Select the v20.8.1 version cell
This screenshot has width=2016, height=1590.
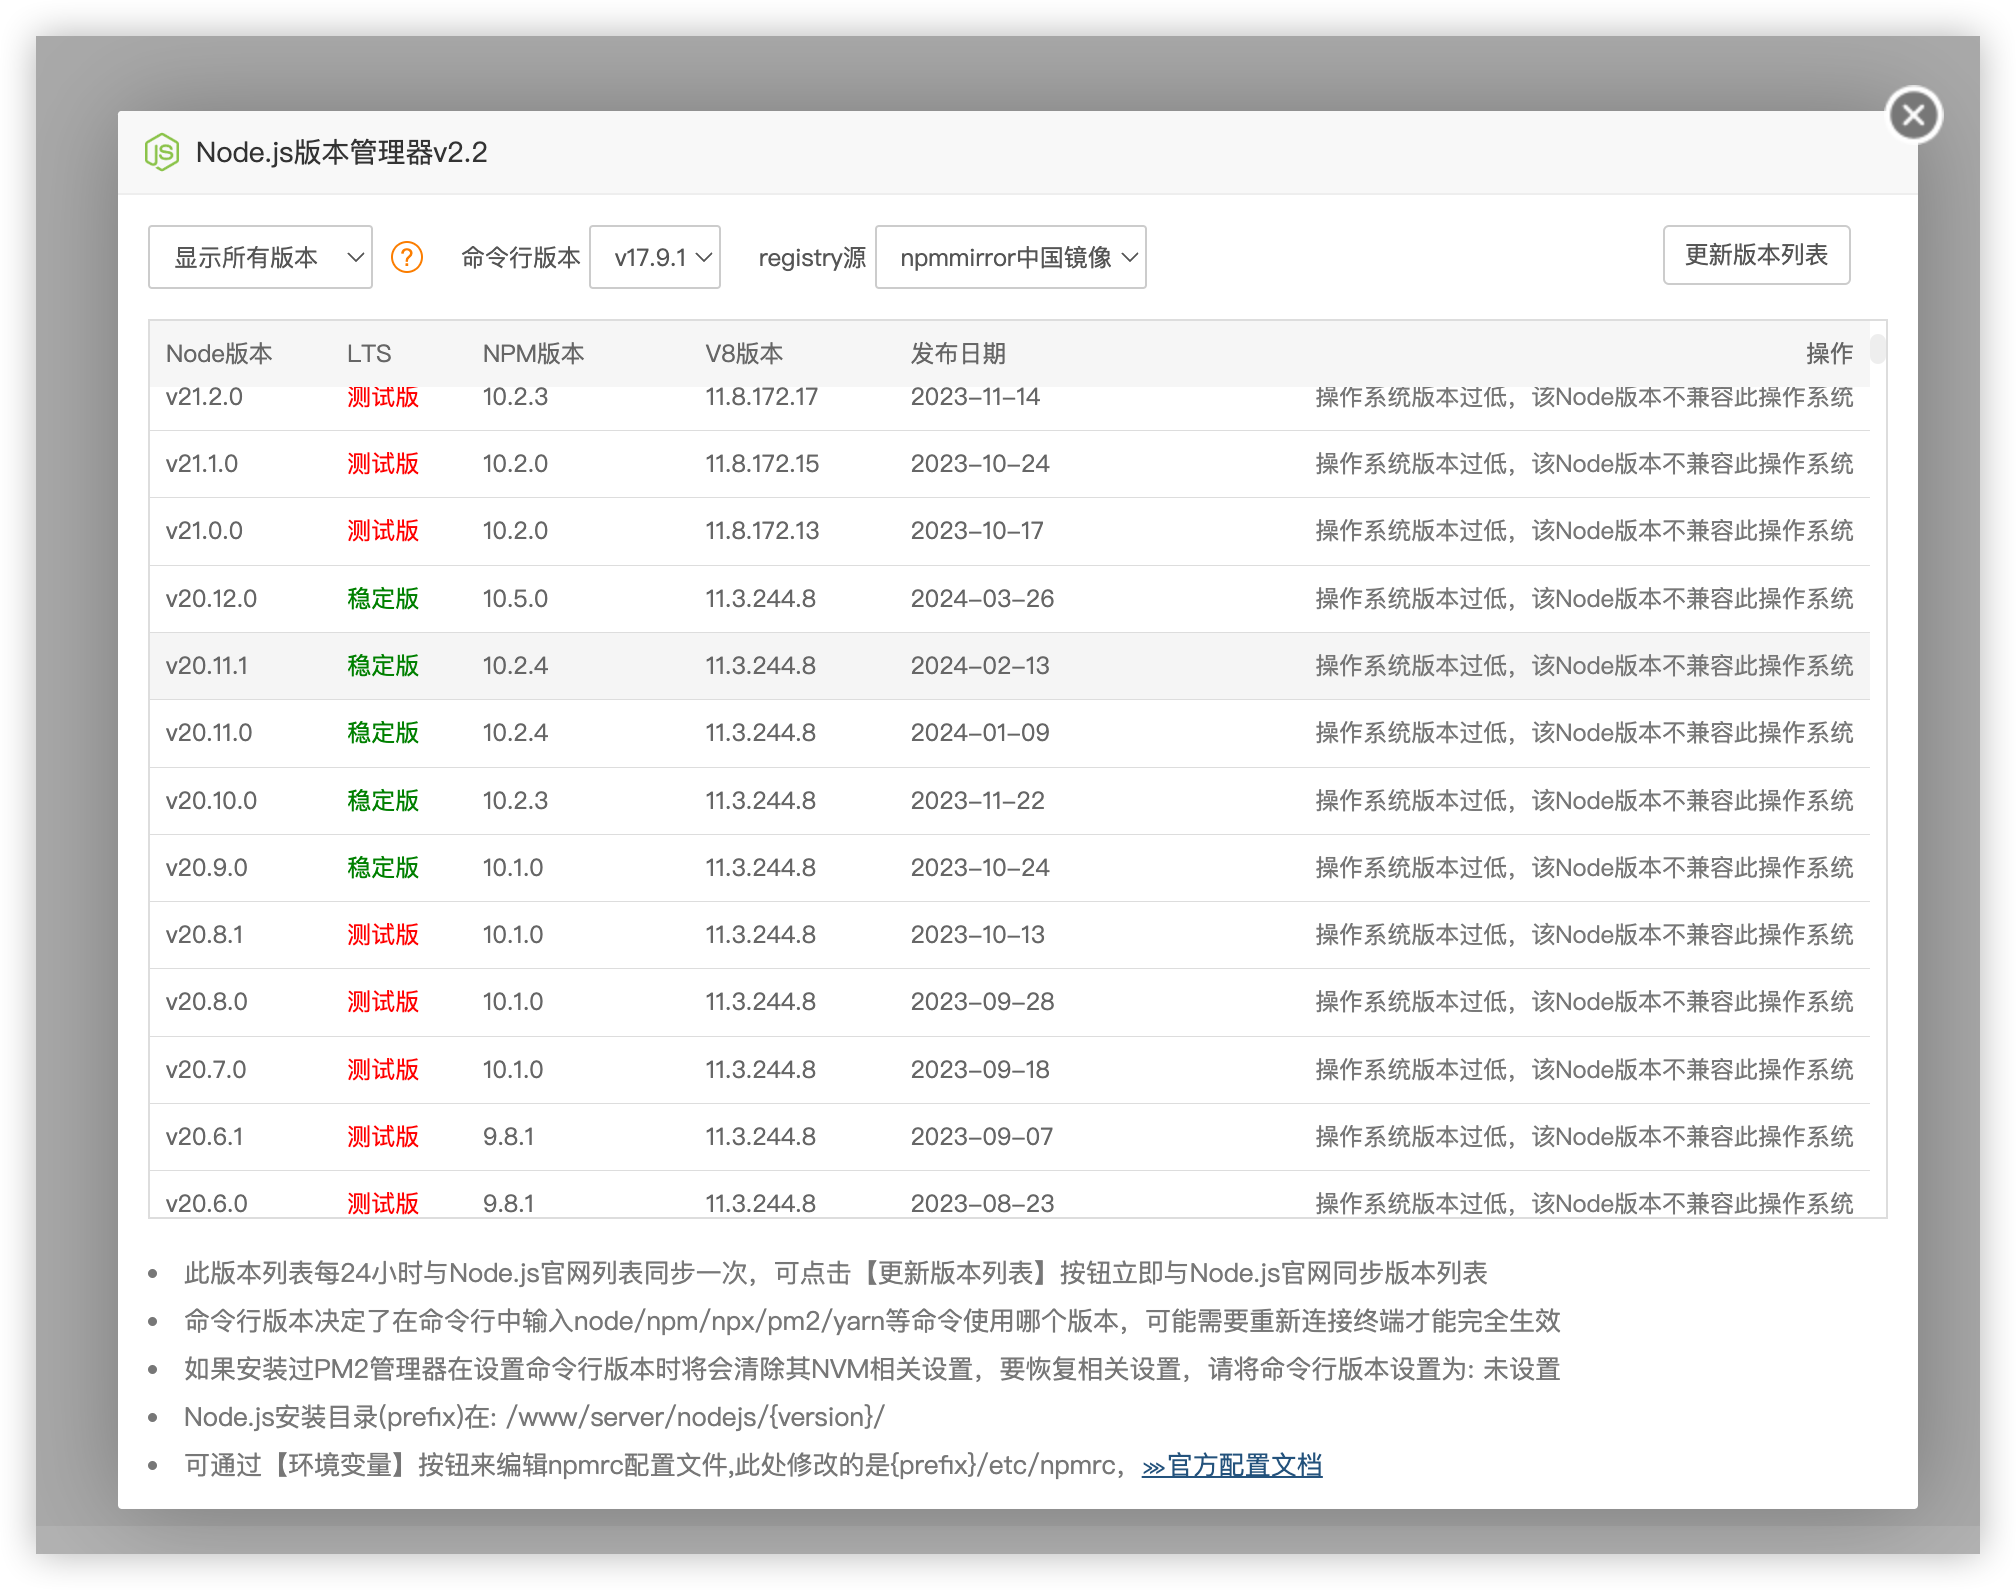[x=204, y=935]
